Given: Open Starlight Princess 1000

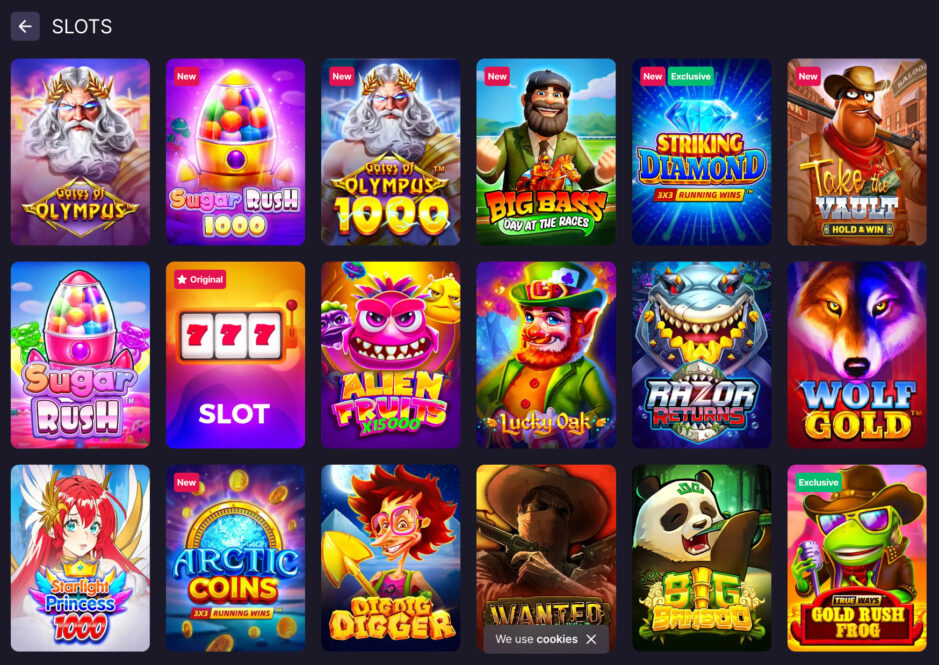Looking at the screenshot, I should 80,558.
